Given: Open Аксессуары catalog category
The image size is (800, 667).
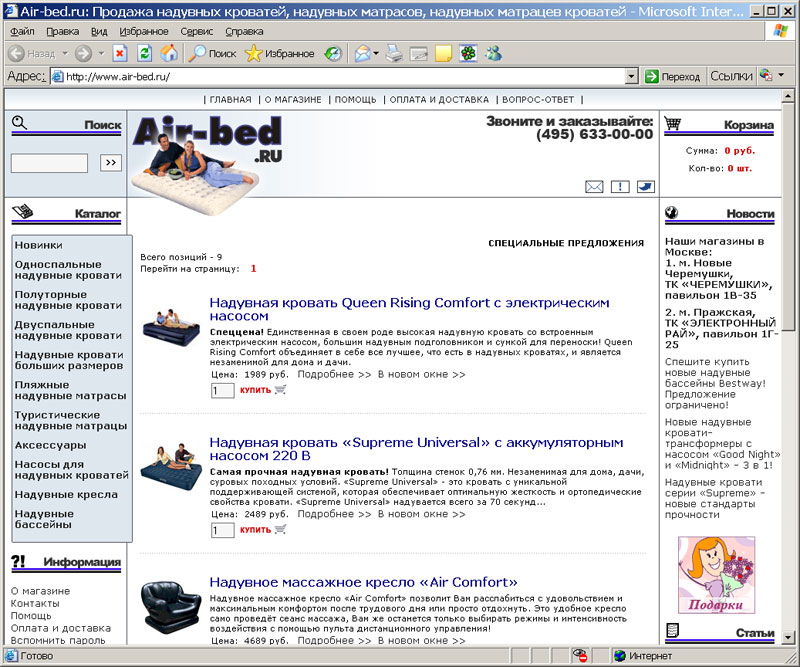Looking at the screenshot, I should [x=51, y=445].
